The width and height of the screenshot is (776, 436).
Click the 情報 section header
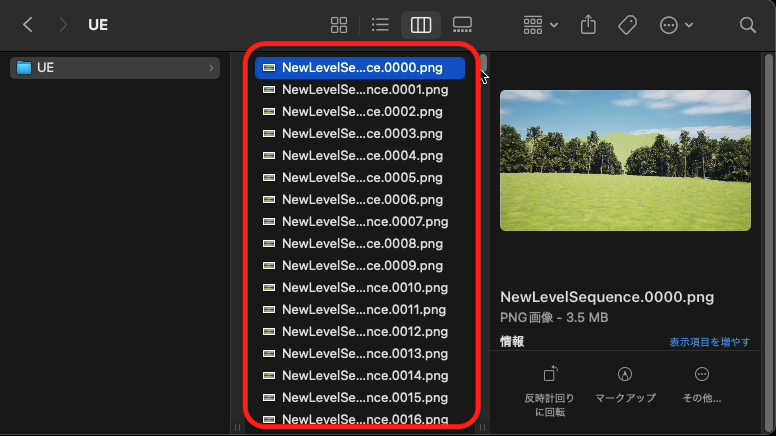(x=512, y=341)
